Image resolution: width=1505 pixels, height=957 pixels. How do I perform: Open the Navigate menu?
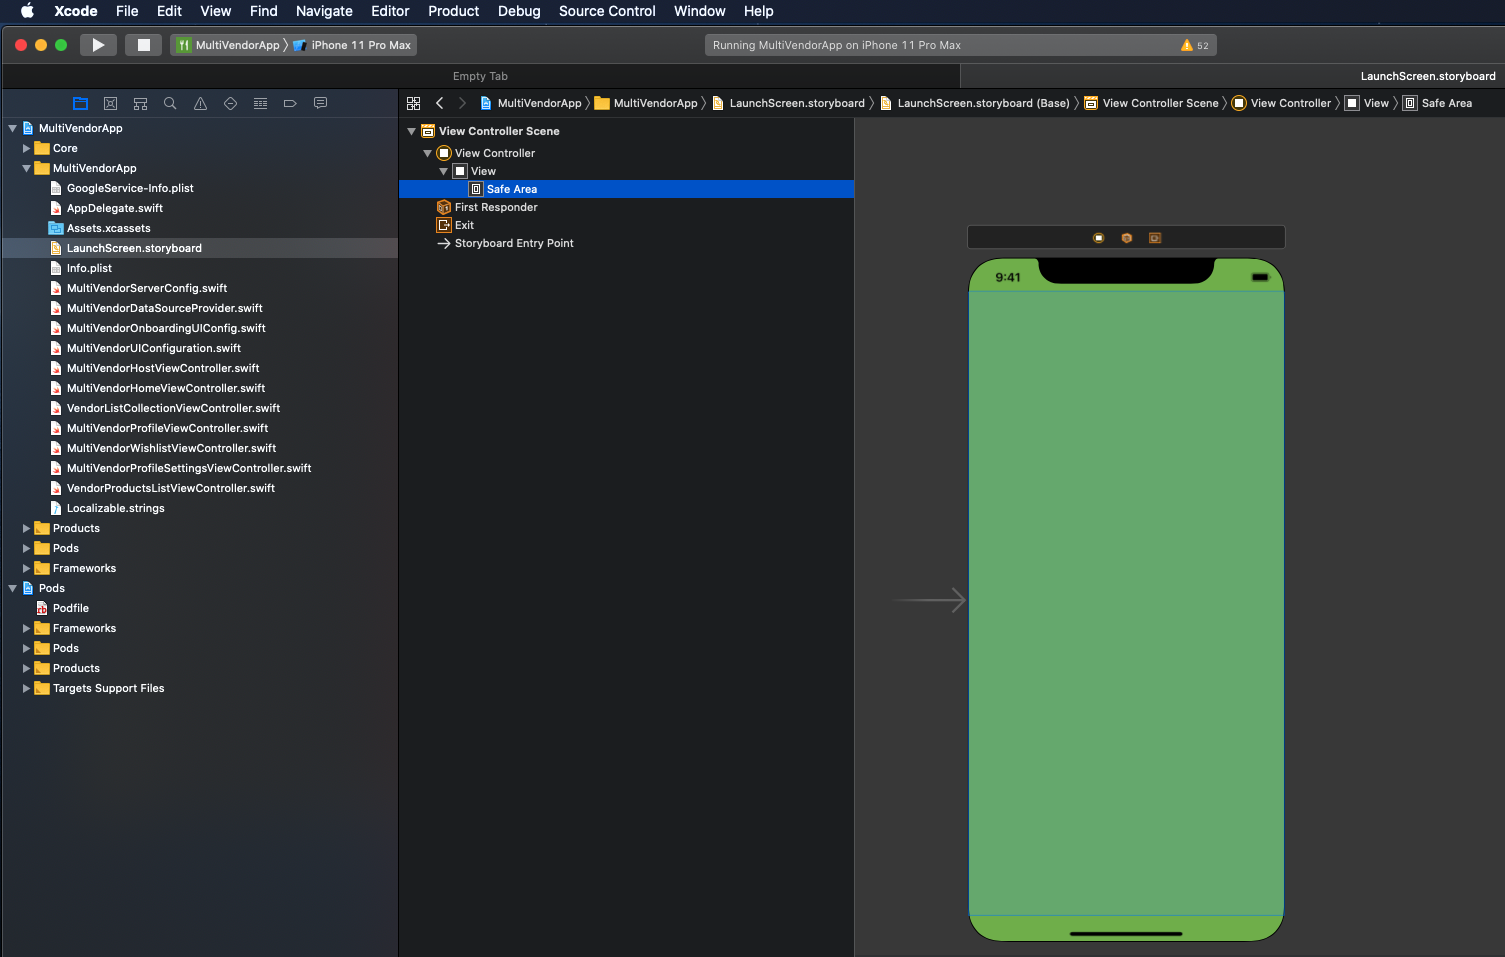[324, 11]
